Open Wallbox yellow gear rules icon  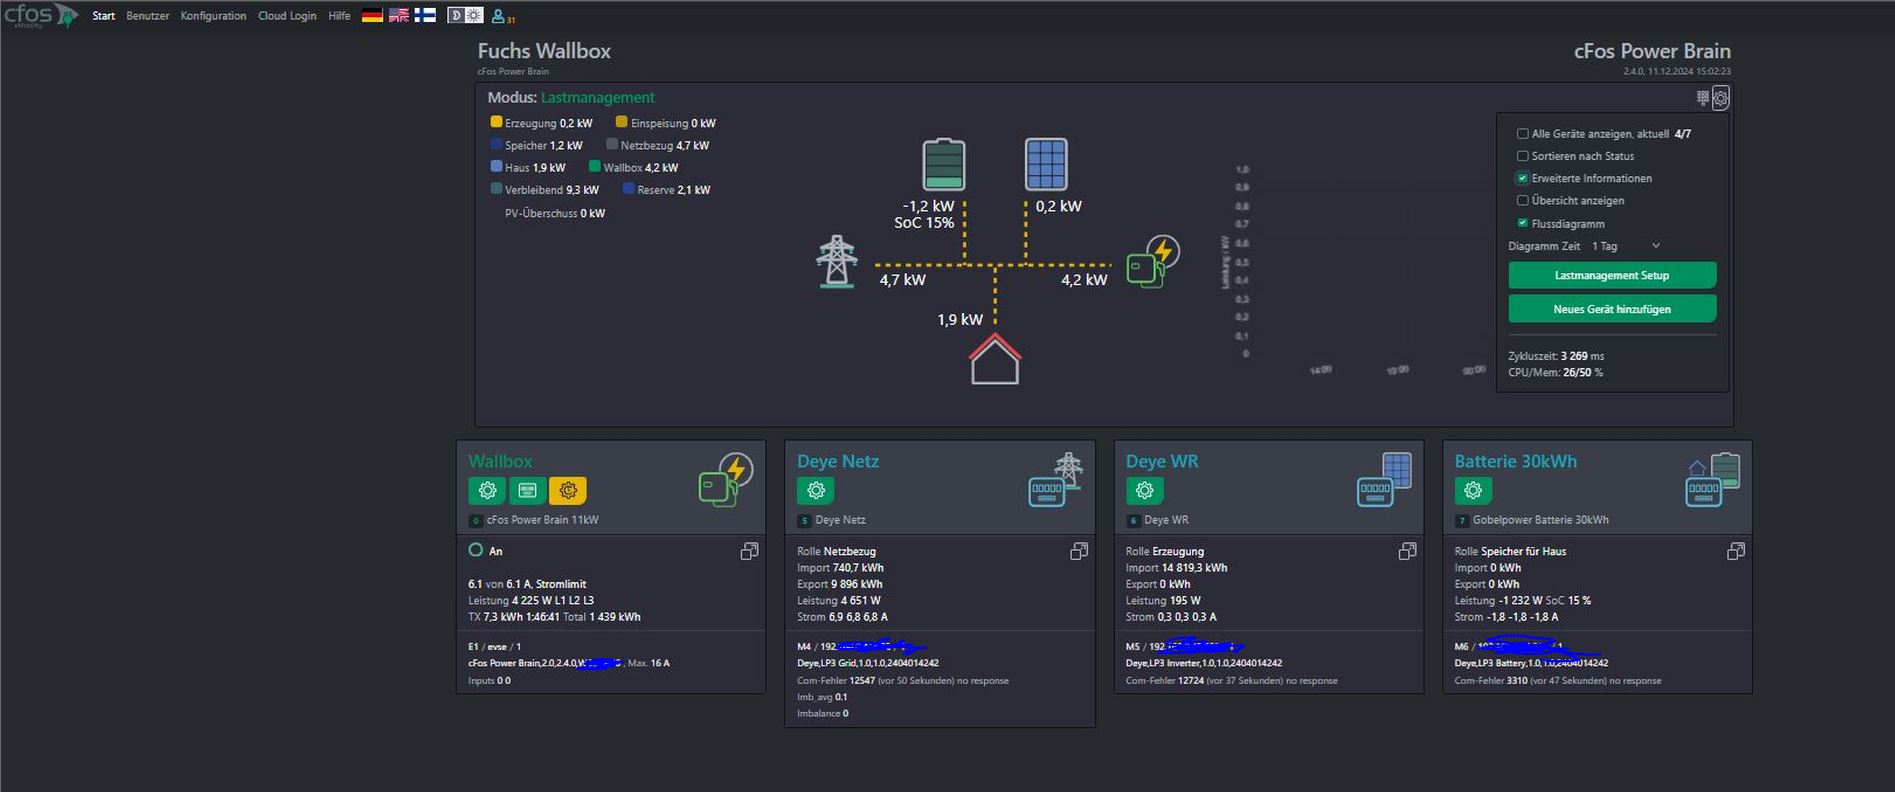(x=567, y=490)
